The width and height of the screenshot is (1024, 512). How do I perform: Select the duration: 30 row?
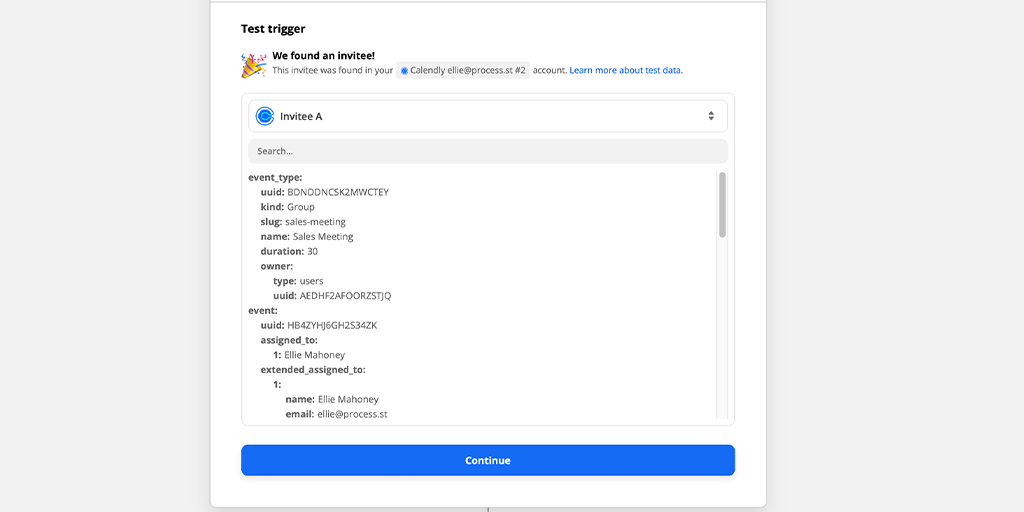[289, 251]
